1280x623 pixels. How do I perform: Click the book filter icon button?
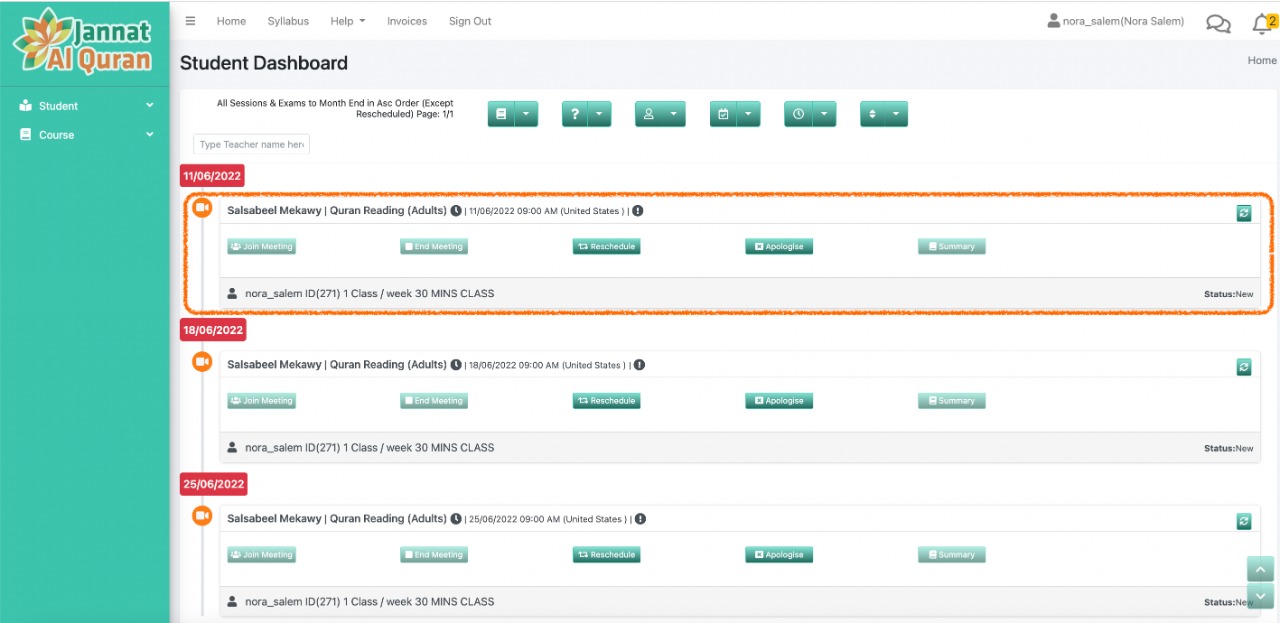(x=501, y=114)
